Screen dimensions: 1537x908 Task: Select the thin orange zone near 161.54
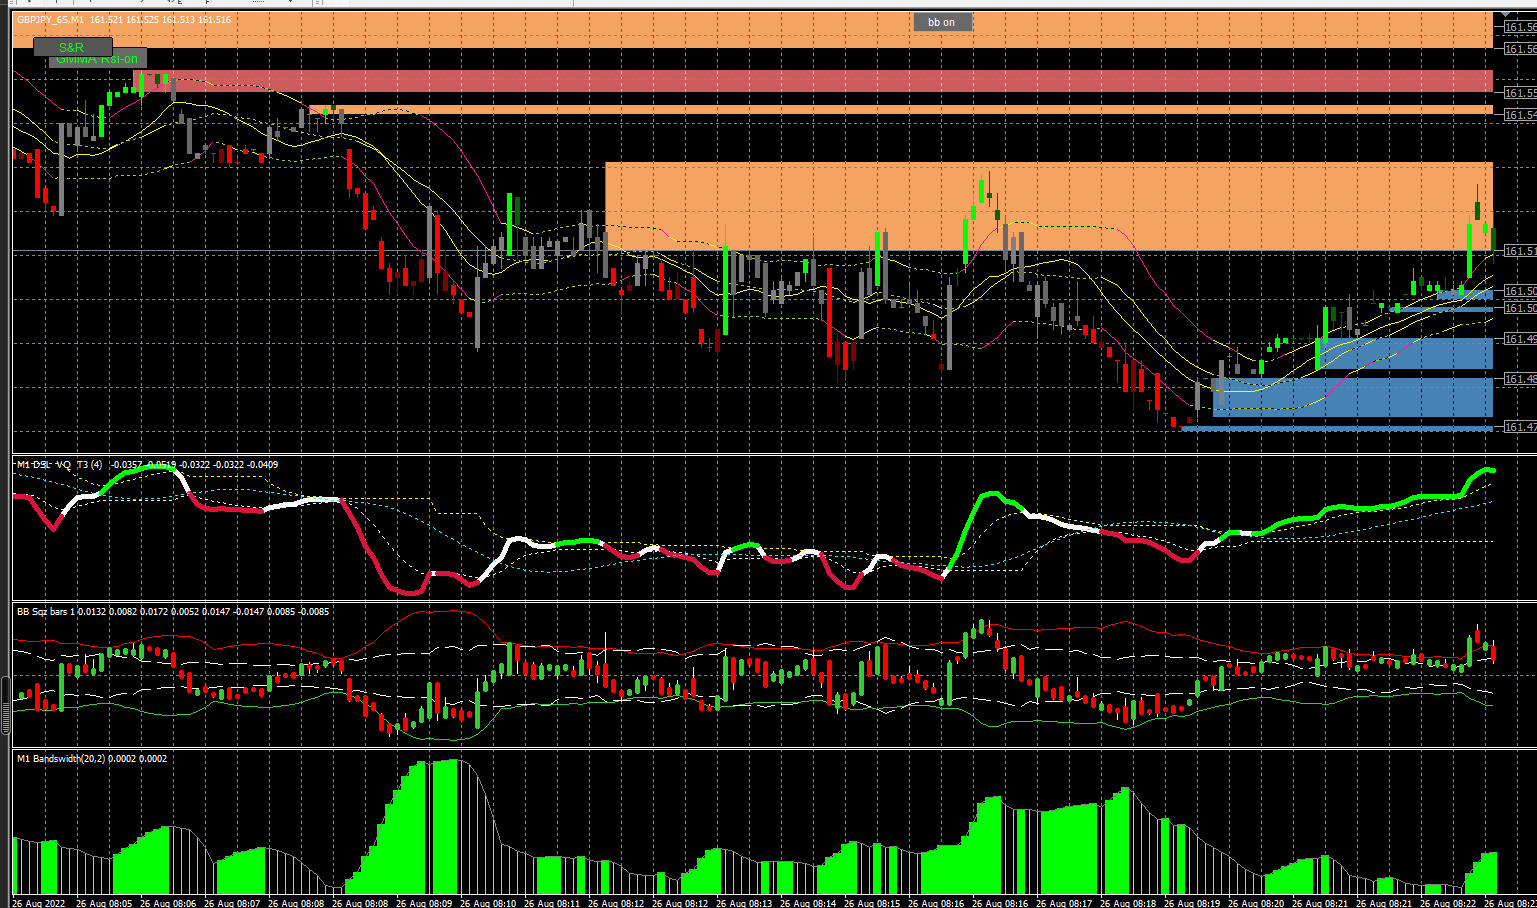tap(900, 110)
